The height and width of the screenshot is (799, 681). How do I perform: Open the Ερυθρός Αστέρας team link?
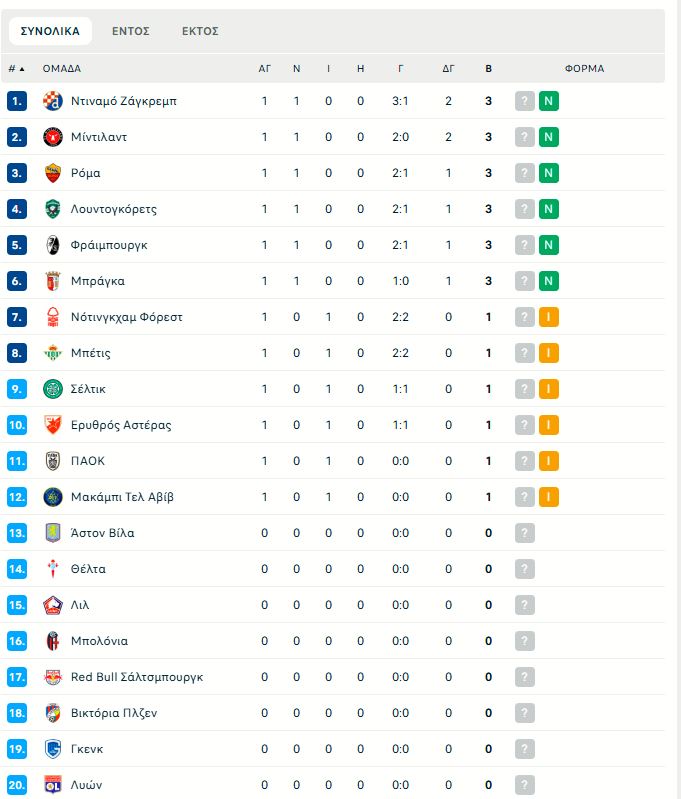click(x=121, y=425)
